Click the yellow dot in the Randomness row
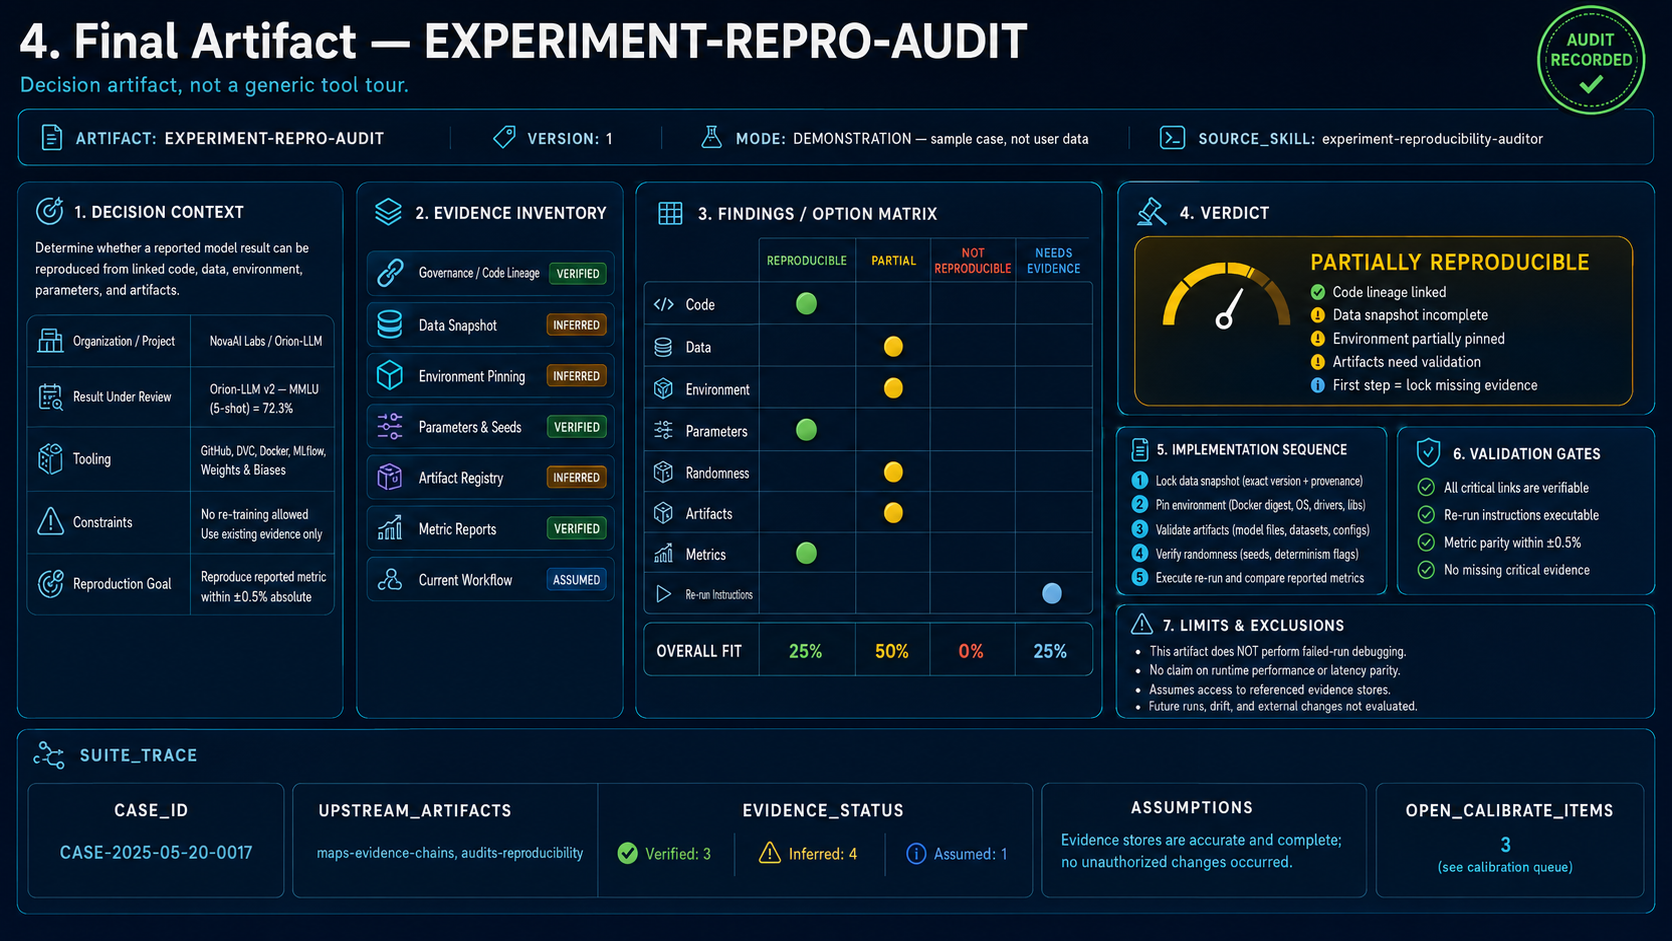1672x941 pixels. [893, 472]
